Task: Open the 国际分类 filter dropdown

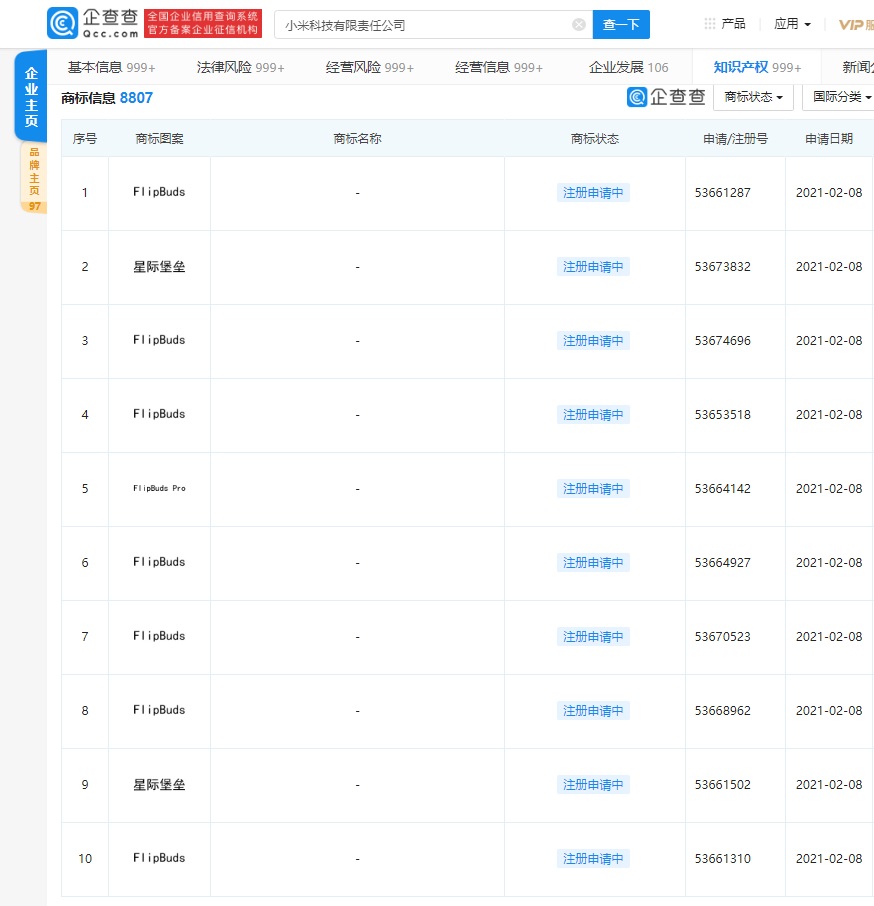Action: [x=840, y=97]
